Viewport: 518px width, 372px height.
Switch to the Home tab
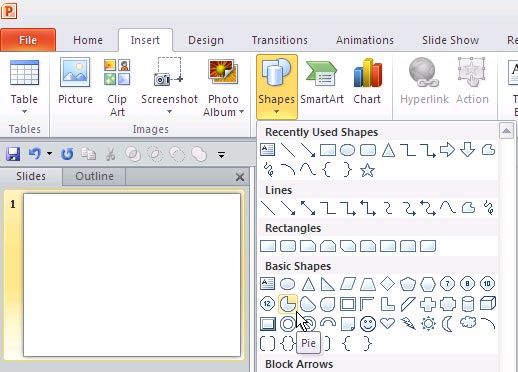(88, 40)
